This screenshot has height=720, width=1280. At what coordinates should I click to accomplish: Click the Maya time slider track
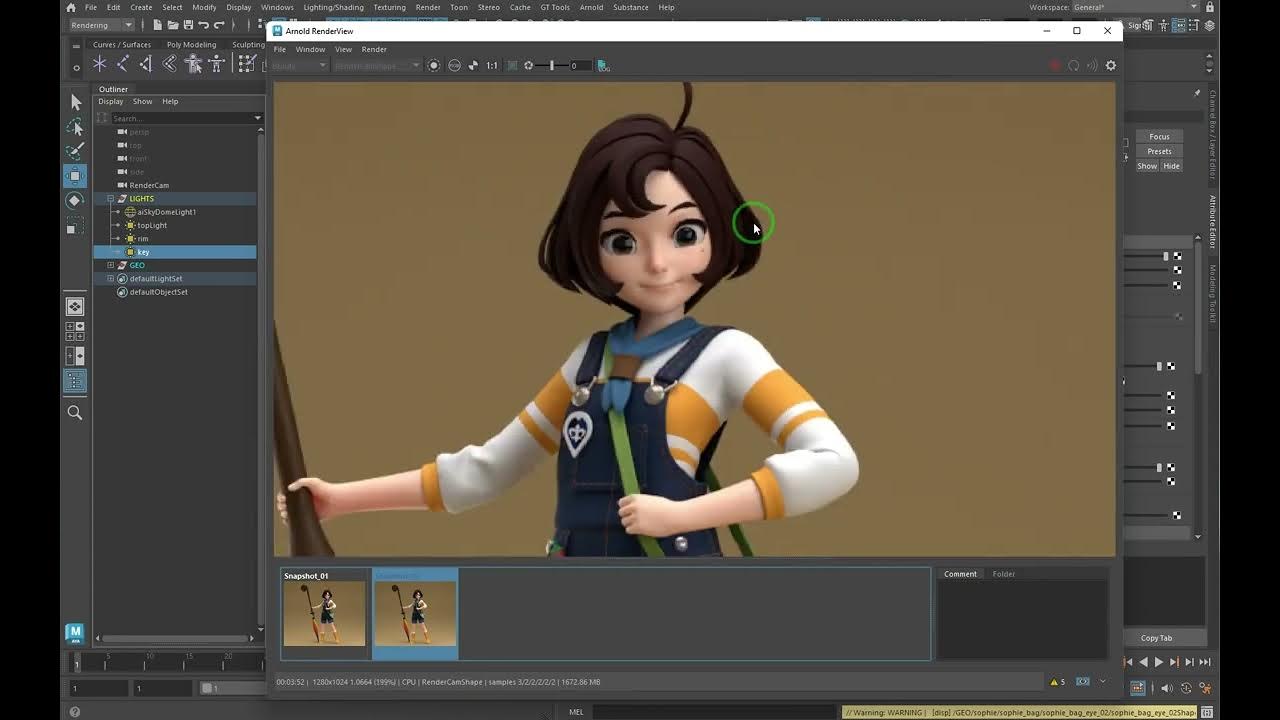click(x=165, y=661)
